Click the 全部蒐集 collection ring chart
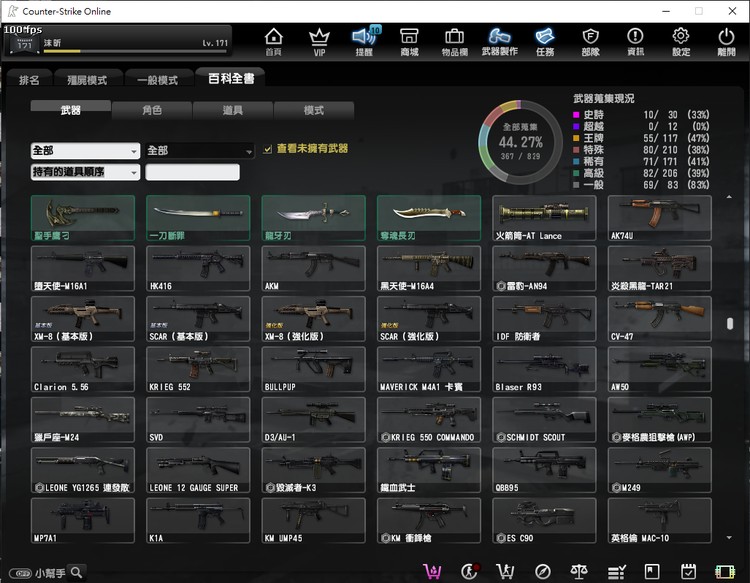Viewport: 750px width, 583px height. 520,142
